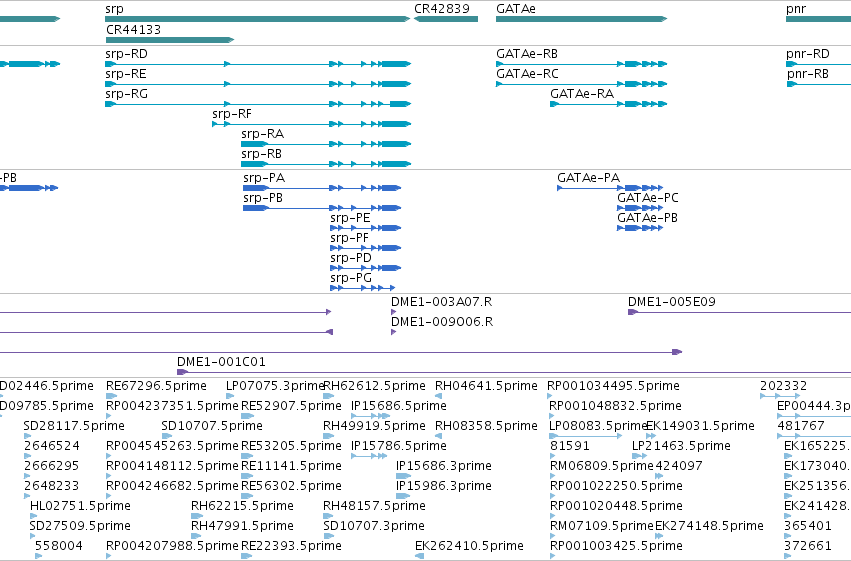The height and width of the screenshot is (561, 851).
Task: Select the IP15986.3prime EST
Action: coord(403,496)
